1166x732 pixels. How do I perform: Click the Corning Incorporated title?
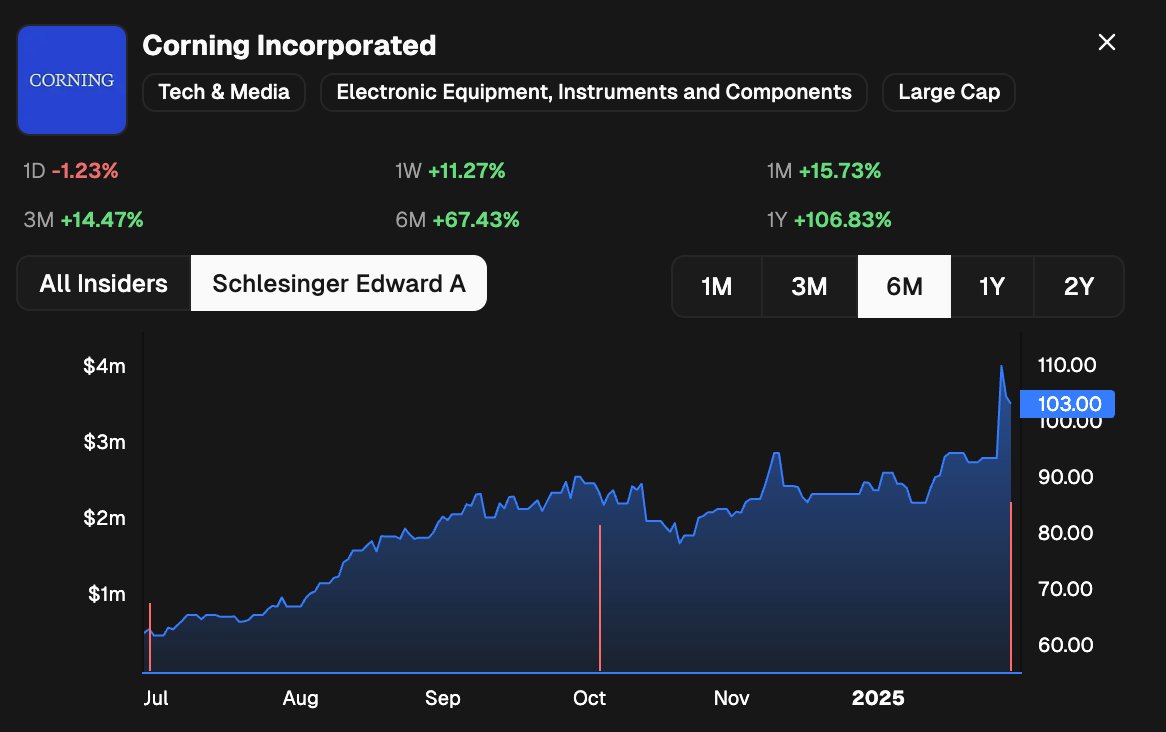[x=289, y=45]
